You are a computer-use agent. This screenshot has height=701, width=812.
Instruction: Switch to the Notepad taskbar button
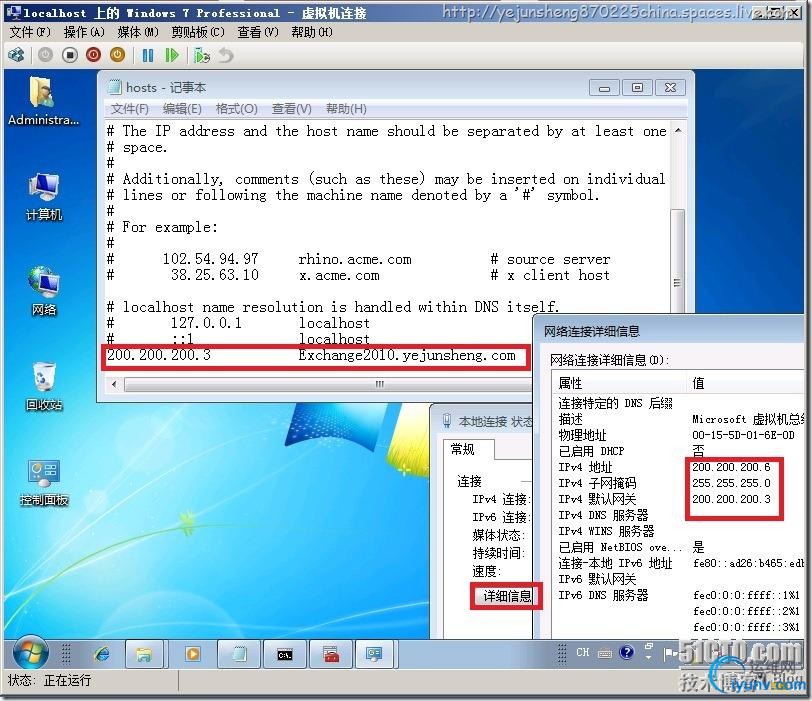tap(239, 654)
